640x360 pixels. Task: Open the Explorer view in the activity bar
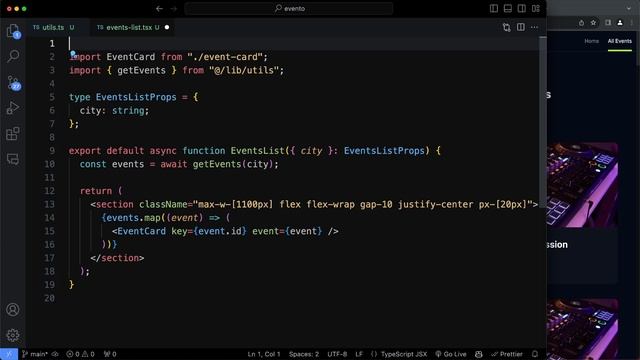click(x=13, y=31)
